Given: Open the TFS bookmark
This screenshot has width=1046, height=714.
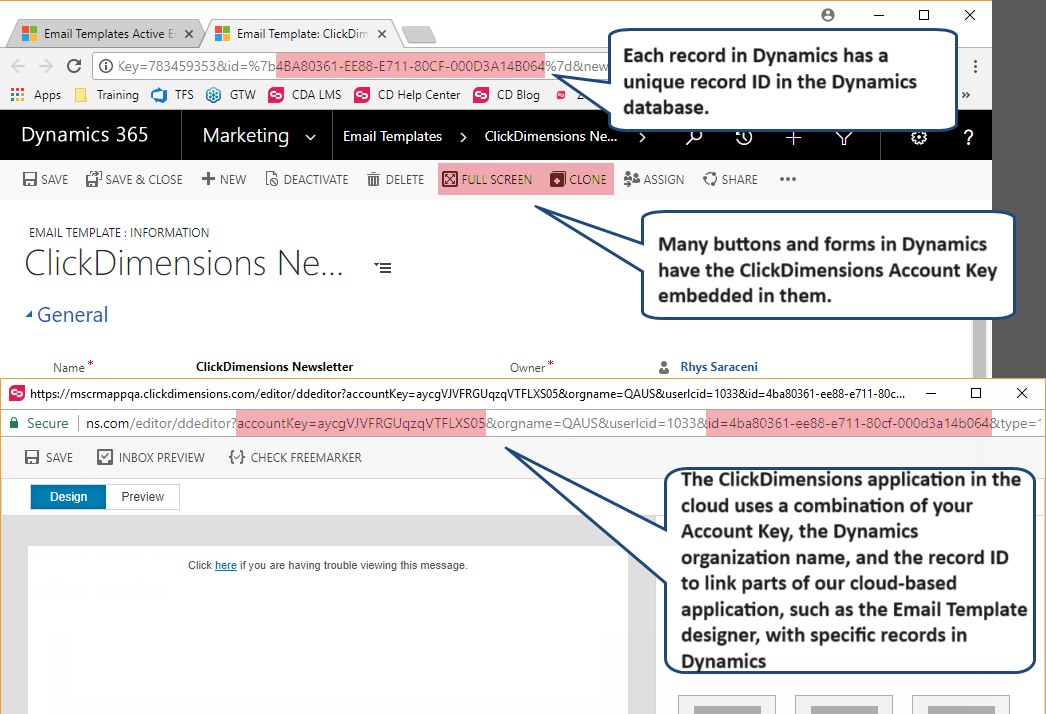Looking at the screenshot, I should pyautogui.click(x=173, y=95).
